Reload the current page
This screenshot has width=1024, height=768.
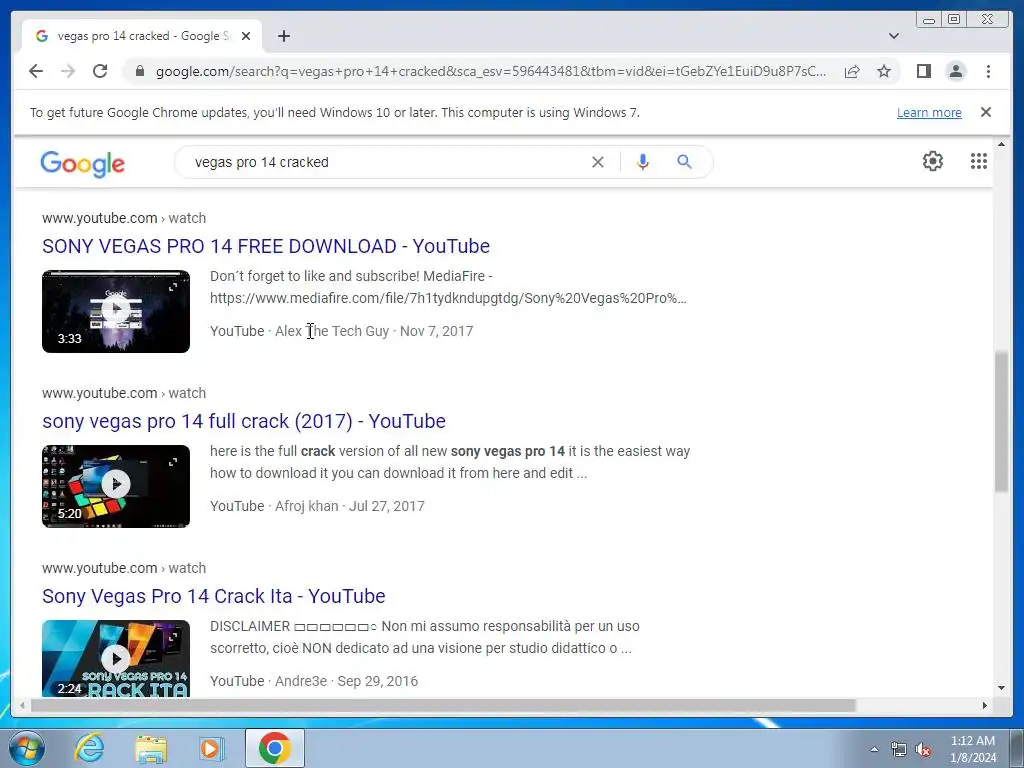point(100,71)
